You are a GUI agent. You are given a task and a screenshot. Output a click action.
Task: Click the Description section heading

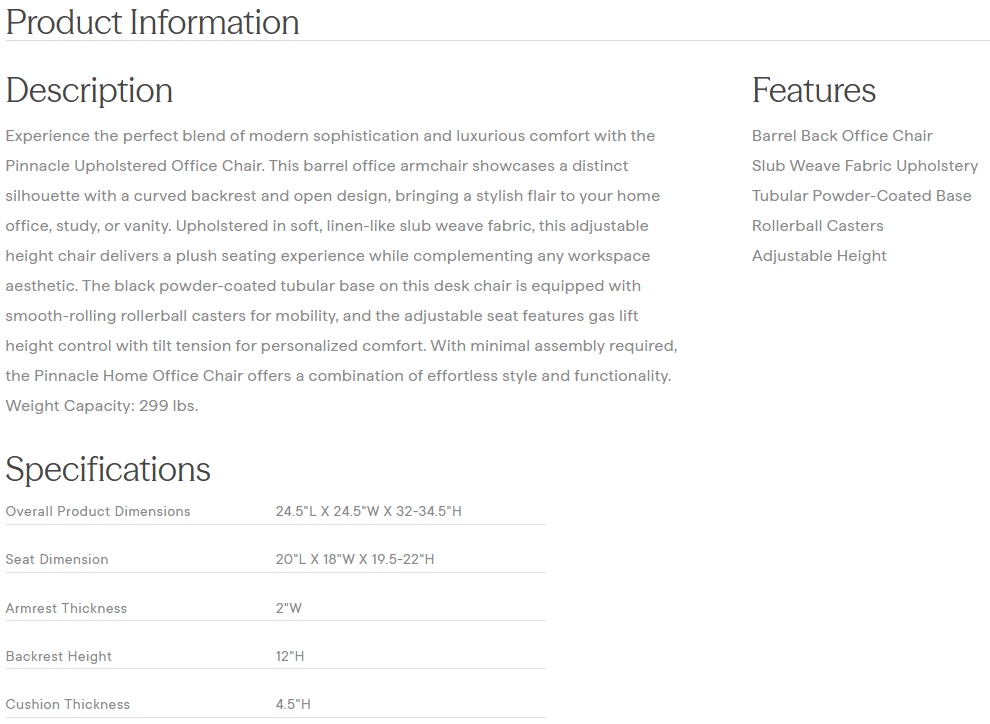89,90
